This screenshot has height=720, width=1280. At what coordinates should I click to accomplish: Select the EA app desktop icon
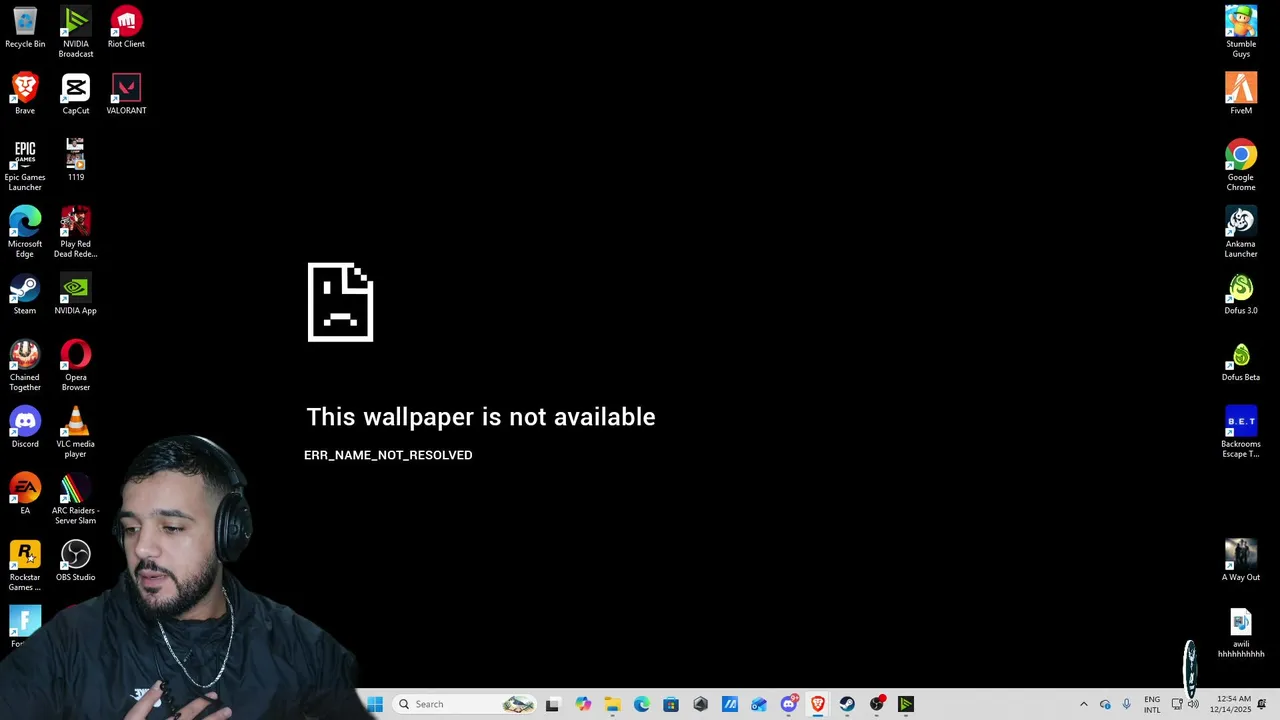tap(25, 494)
